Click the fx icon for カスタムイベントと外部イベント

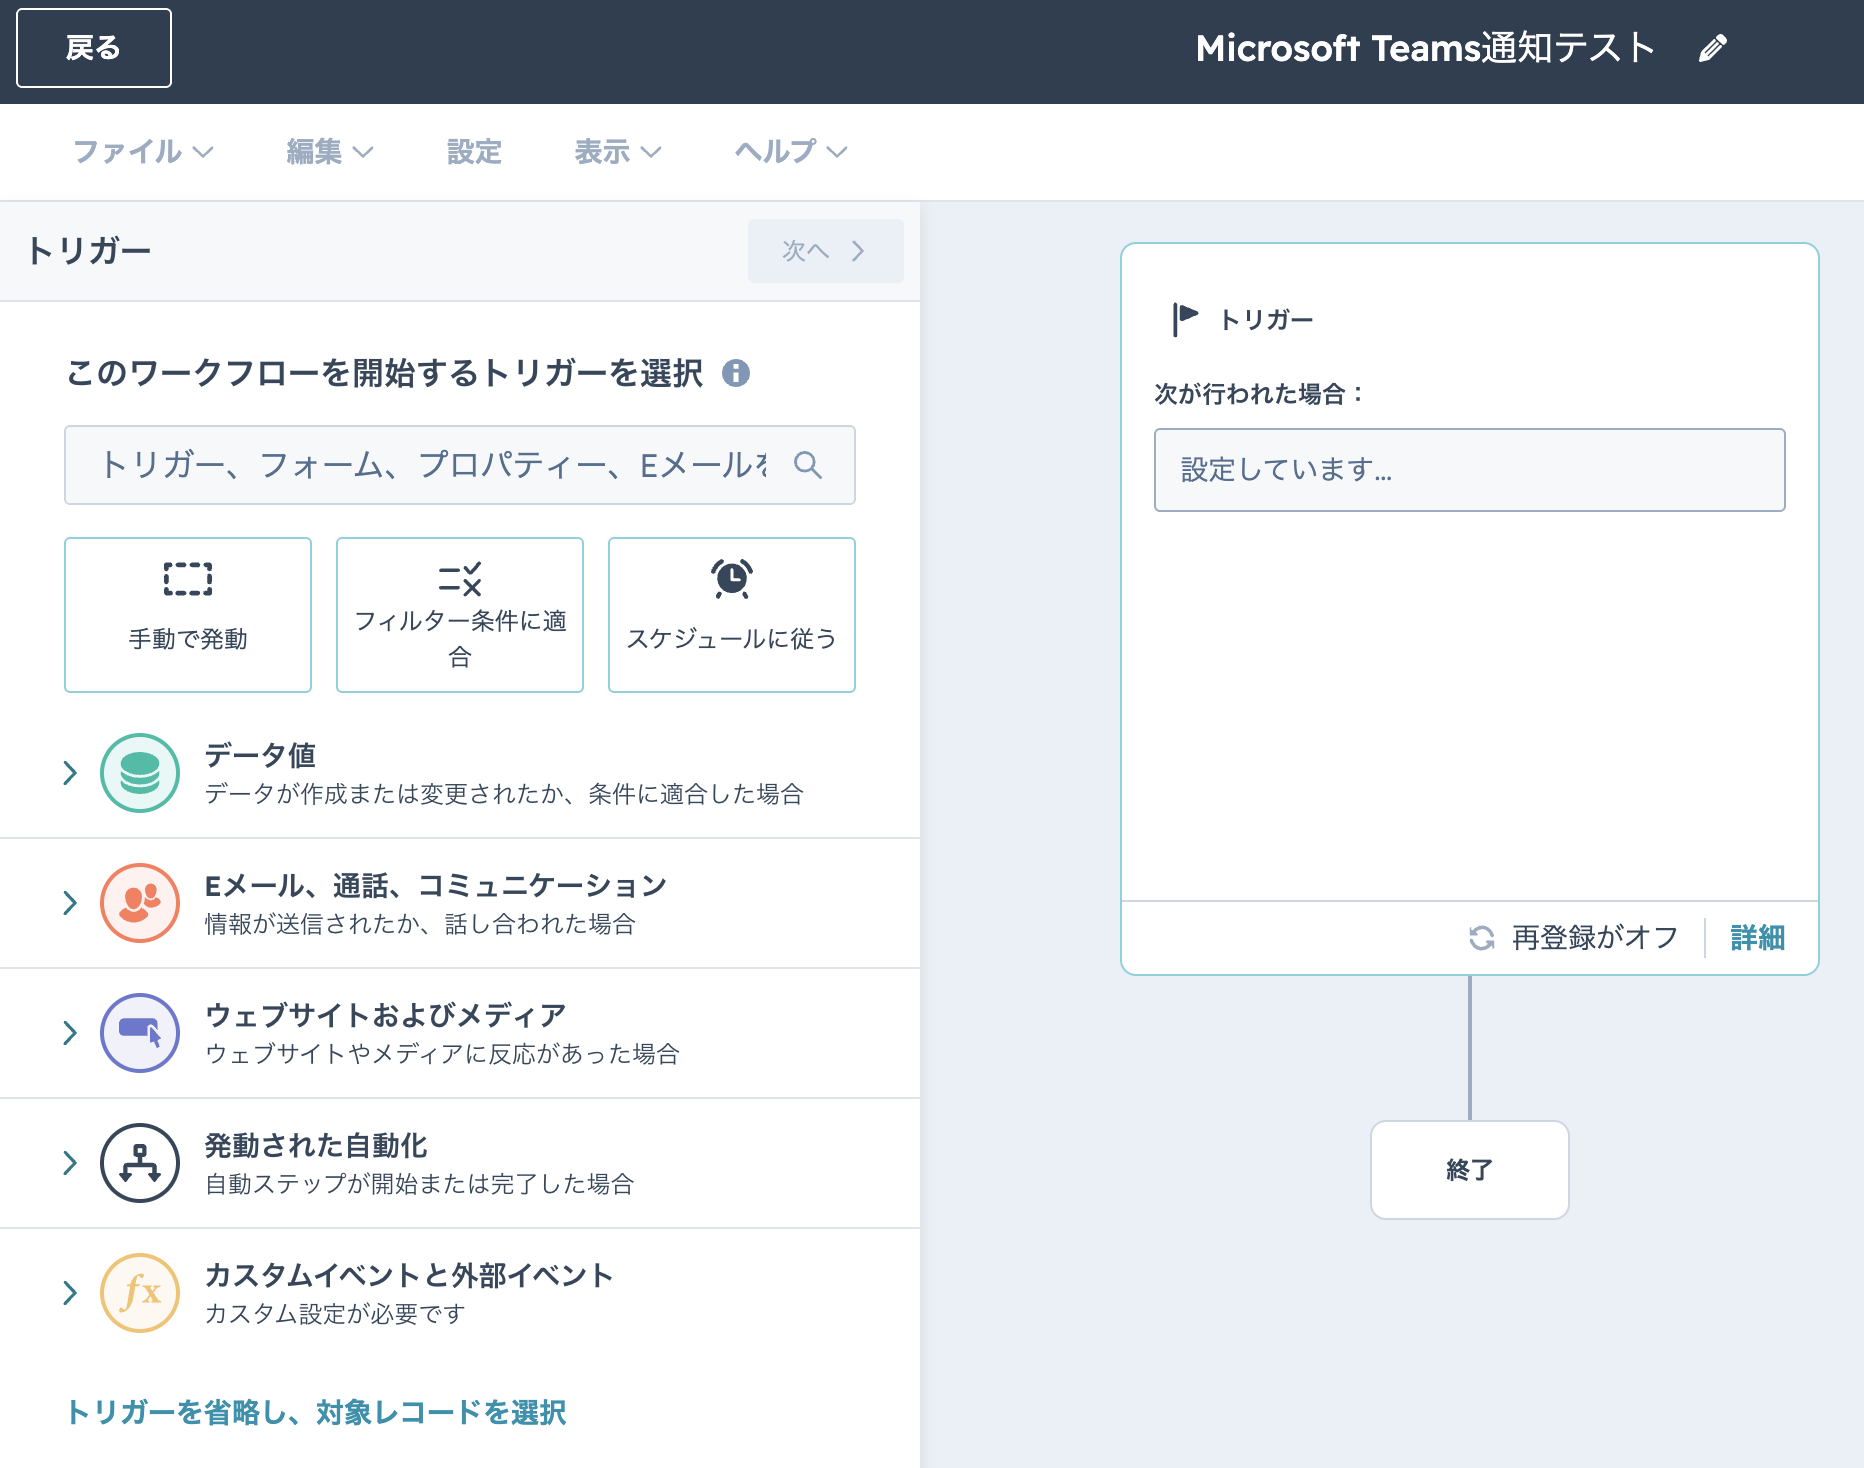140,1293
